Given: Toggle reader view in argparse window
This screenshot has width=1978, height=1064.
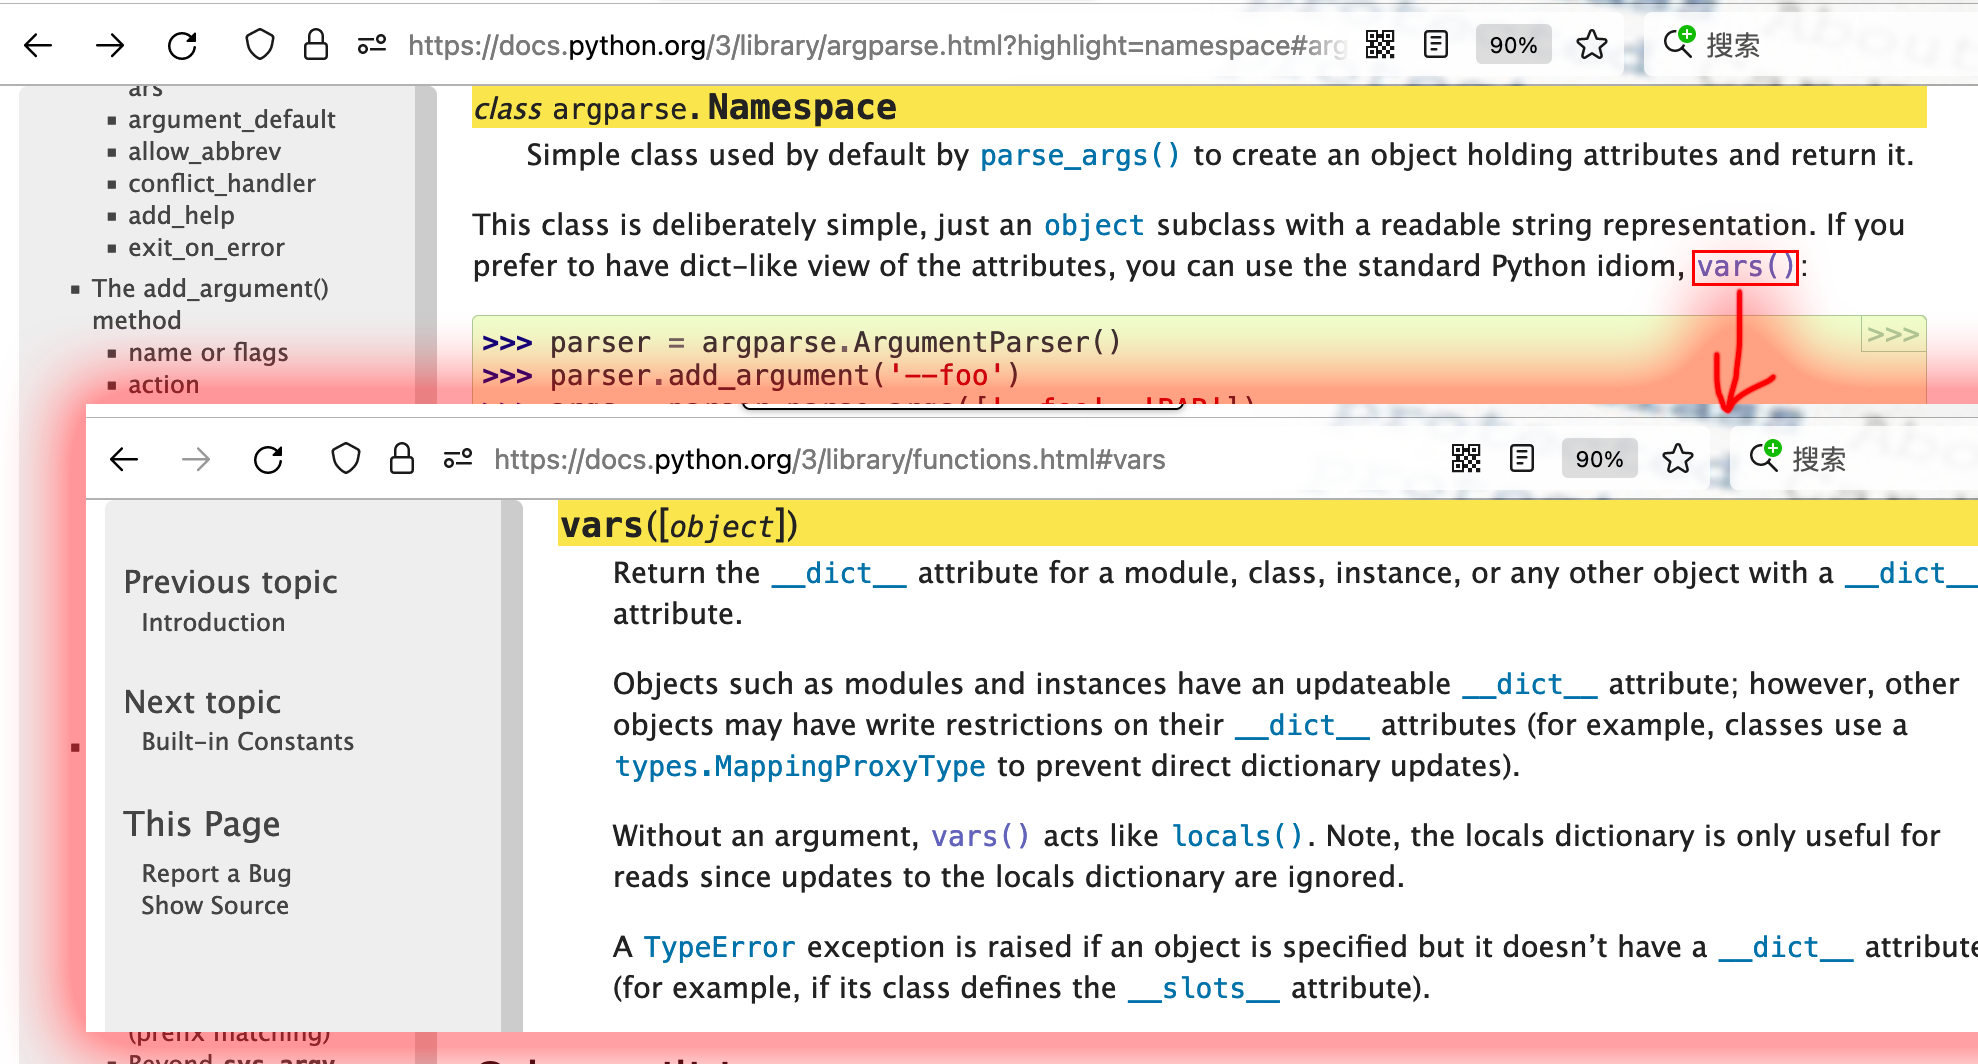Looking at the screenshot, I should click(x=1436, y=45).
